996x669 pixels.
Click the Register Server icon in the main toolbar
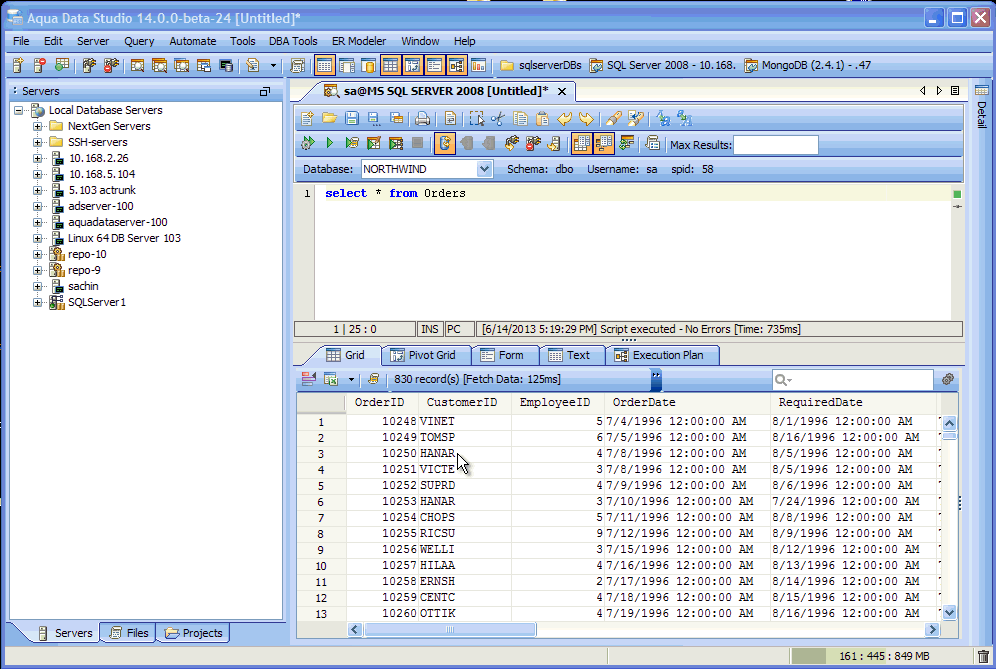pyautogui.click(x=18, y=65)
